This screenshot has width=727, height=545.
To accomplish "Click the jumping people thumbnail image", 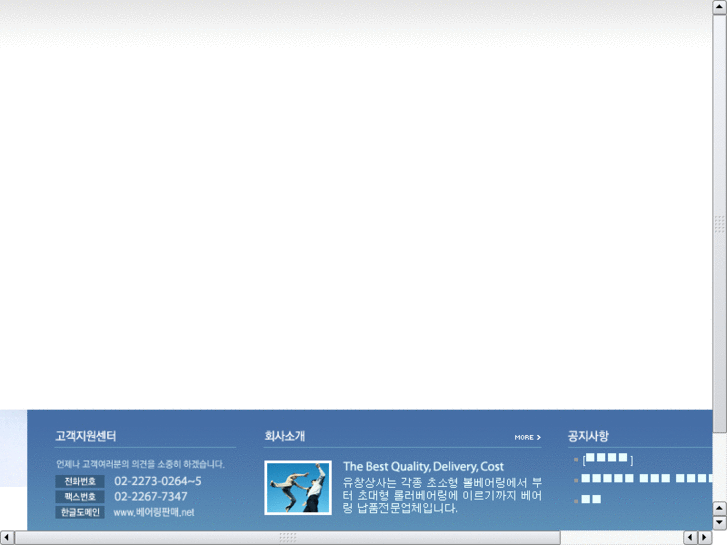I will tap(298, 487).
